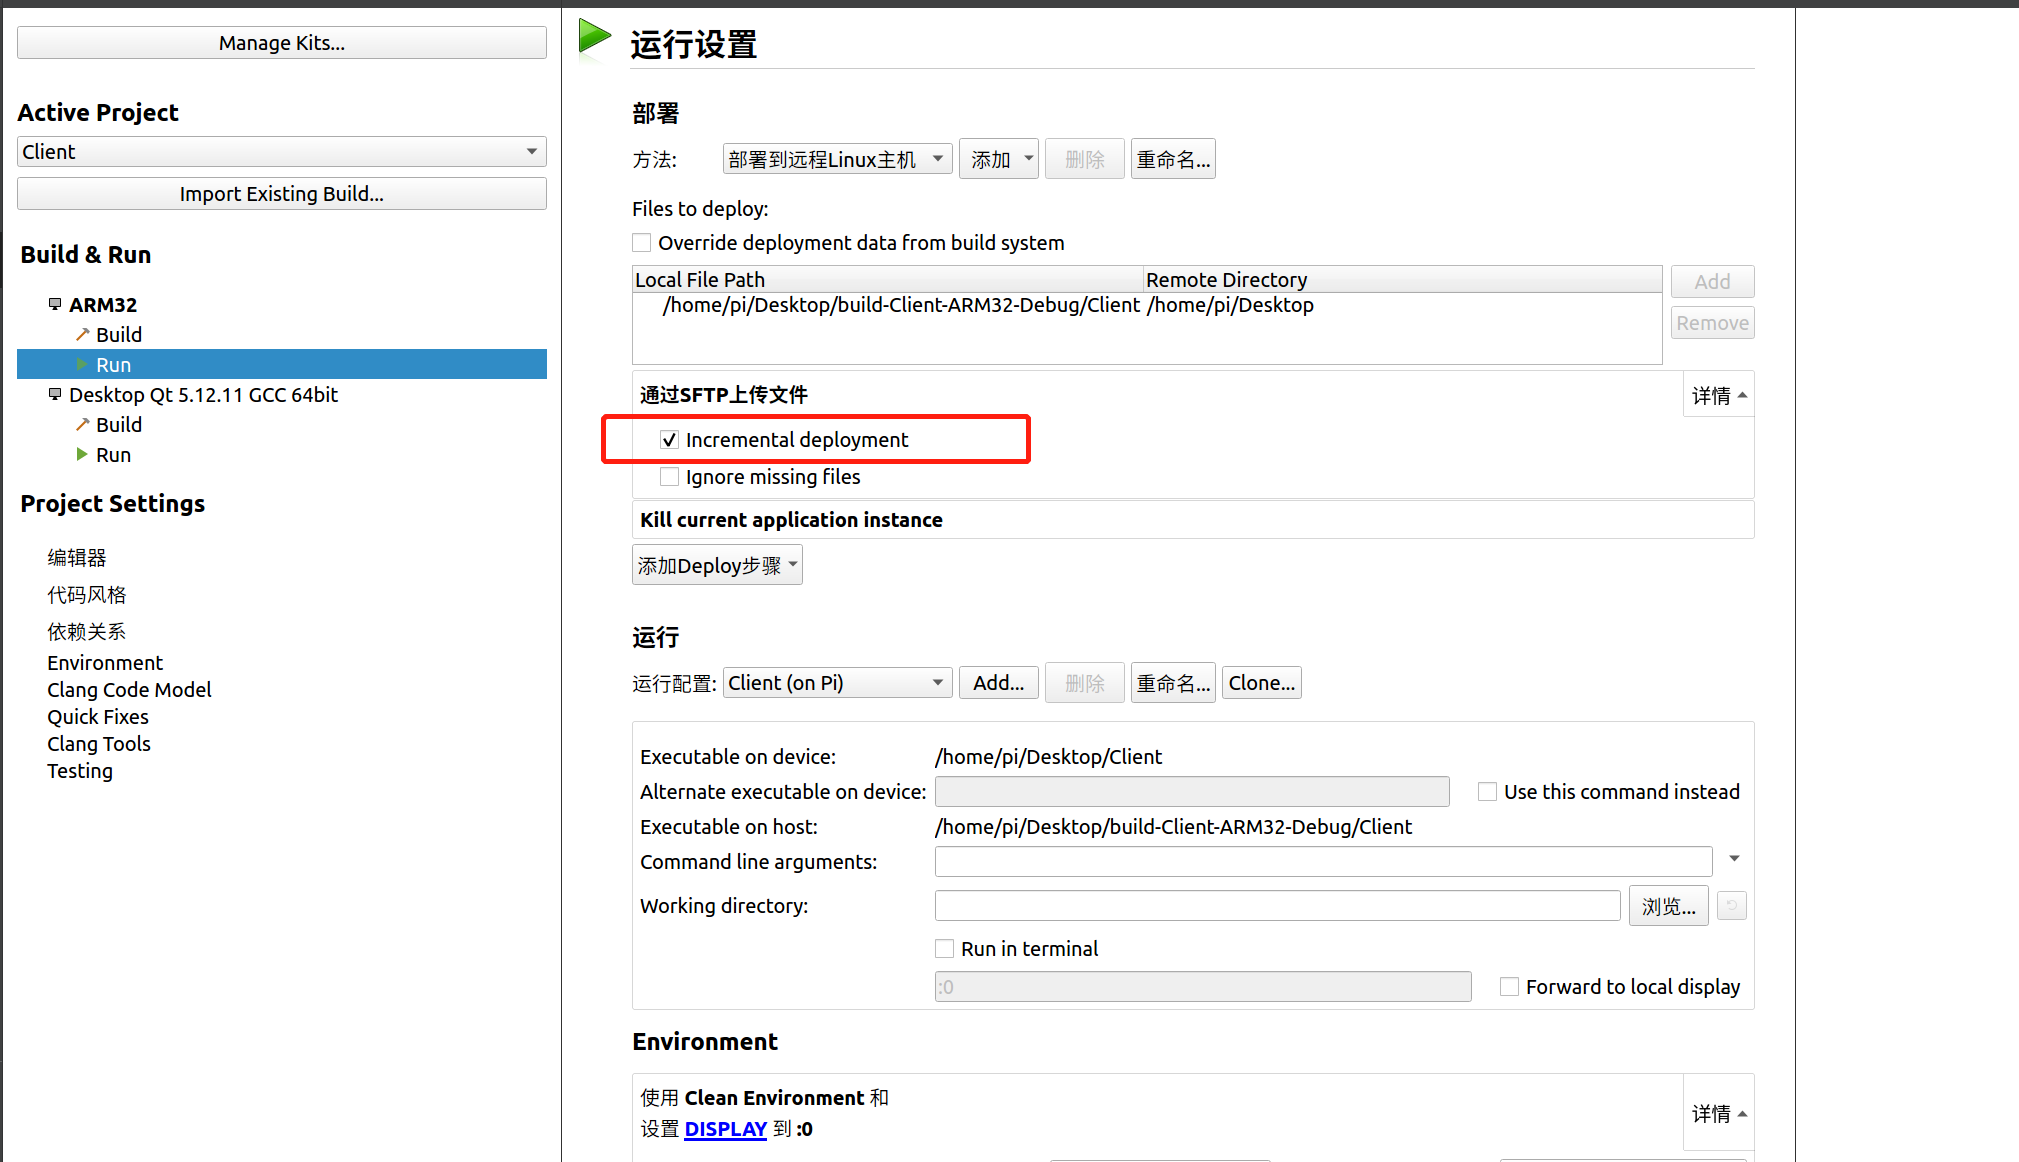Open Clang Code Model settings

(129, 690)
